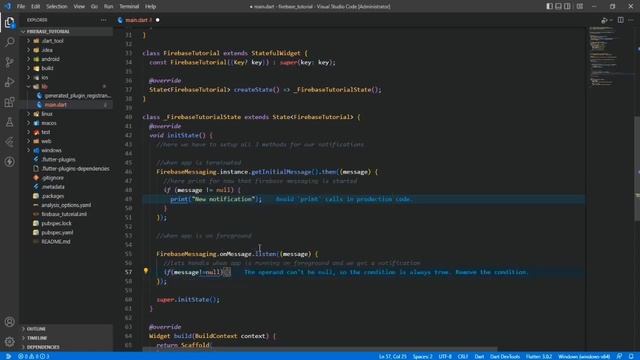Open the Selection menu
Viewport: 640px width, 360px height.
pos(57,7)
